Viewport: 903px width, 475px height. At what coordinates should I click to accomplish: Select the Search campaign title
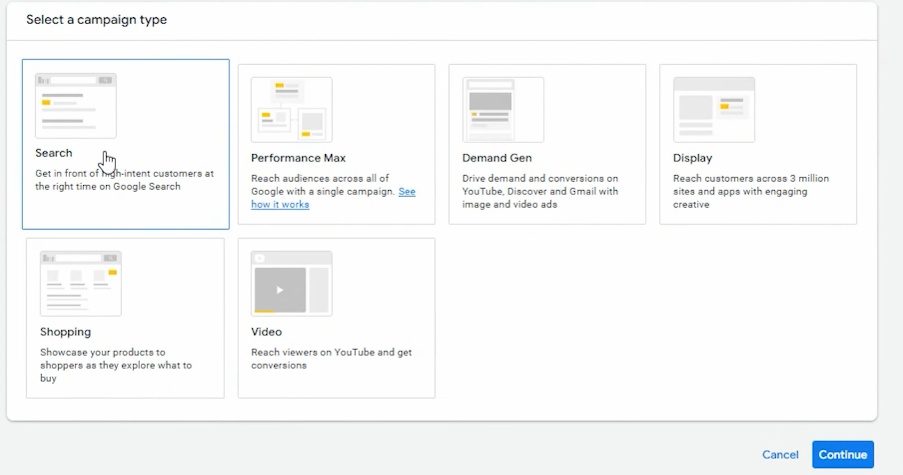pyautogui.click(x=54, y=153)
